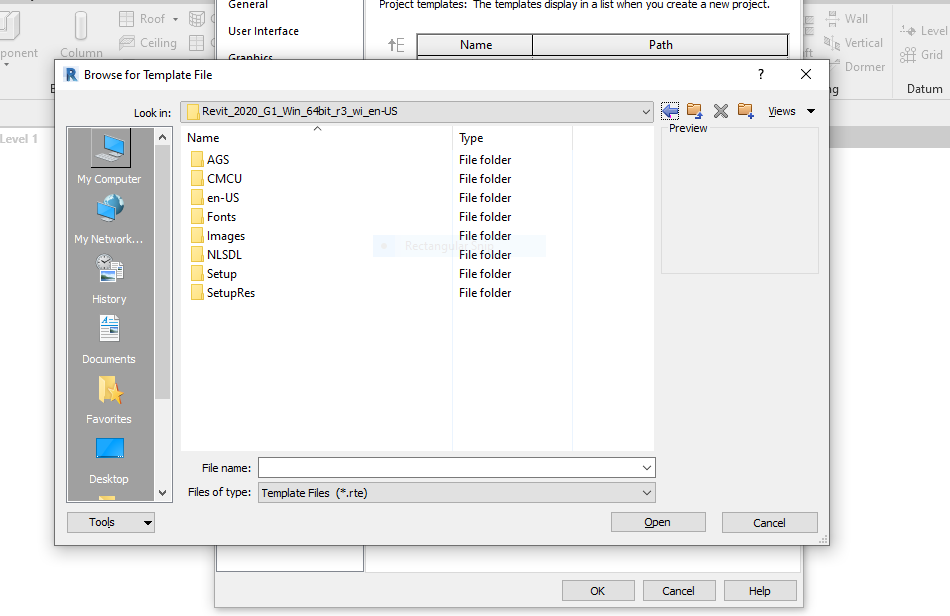Select the AGS folder
The width and height of the screenshot is (950, 616).
(210, 160)
